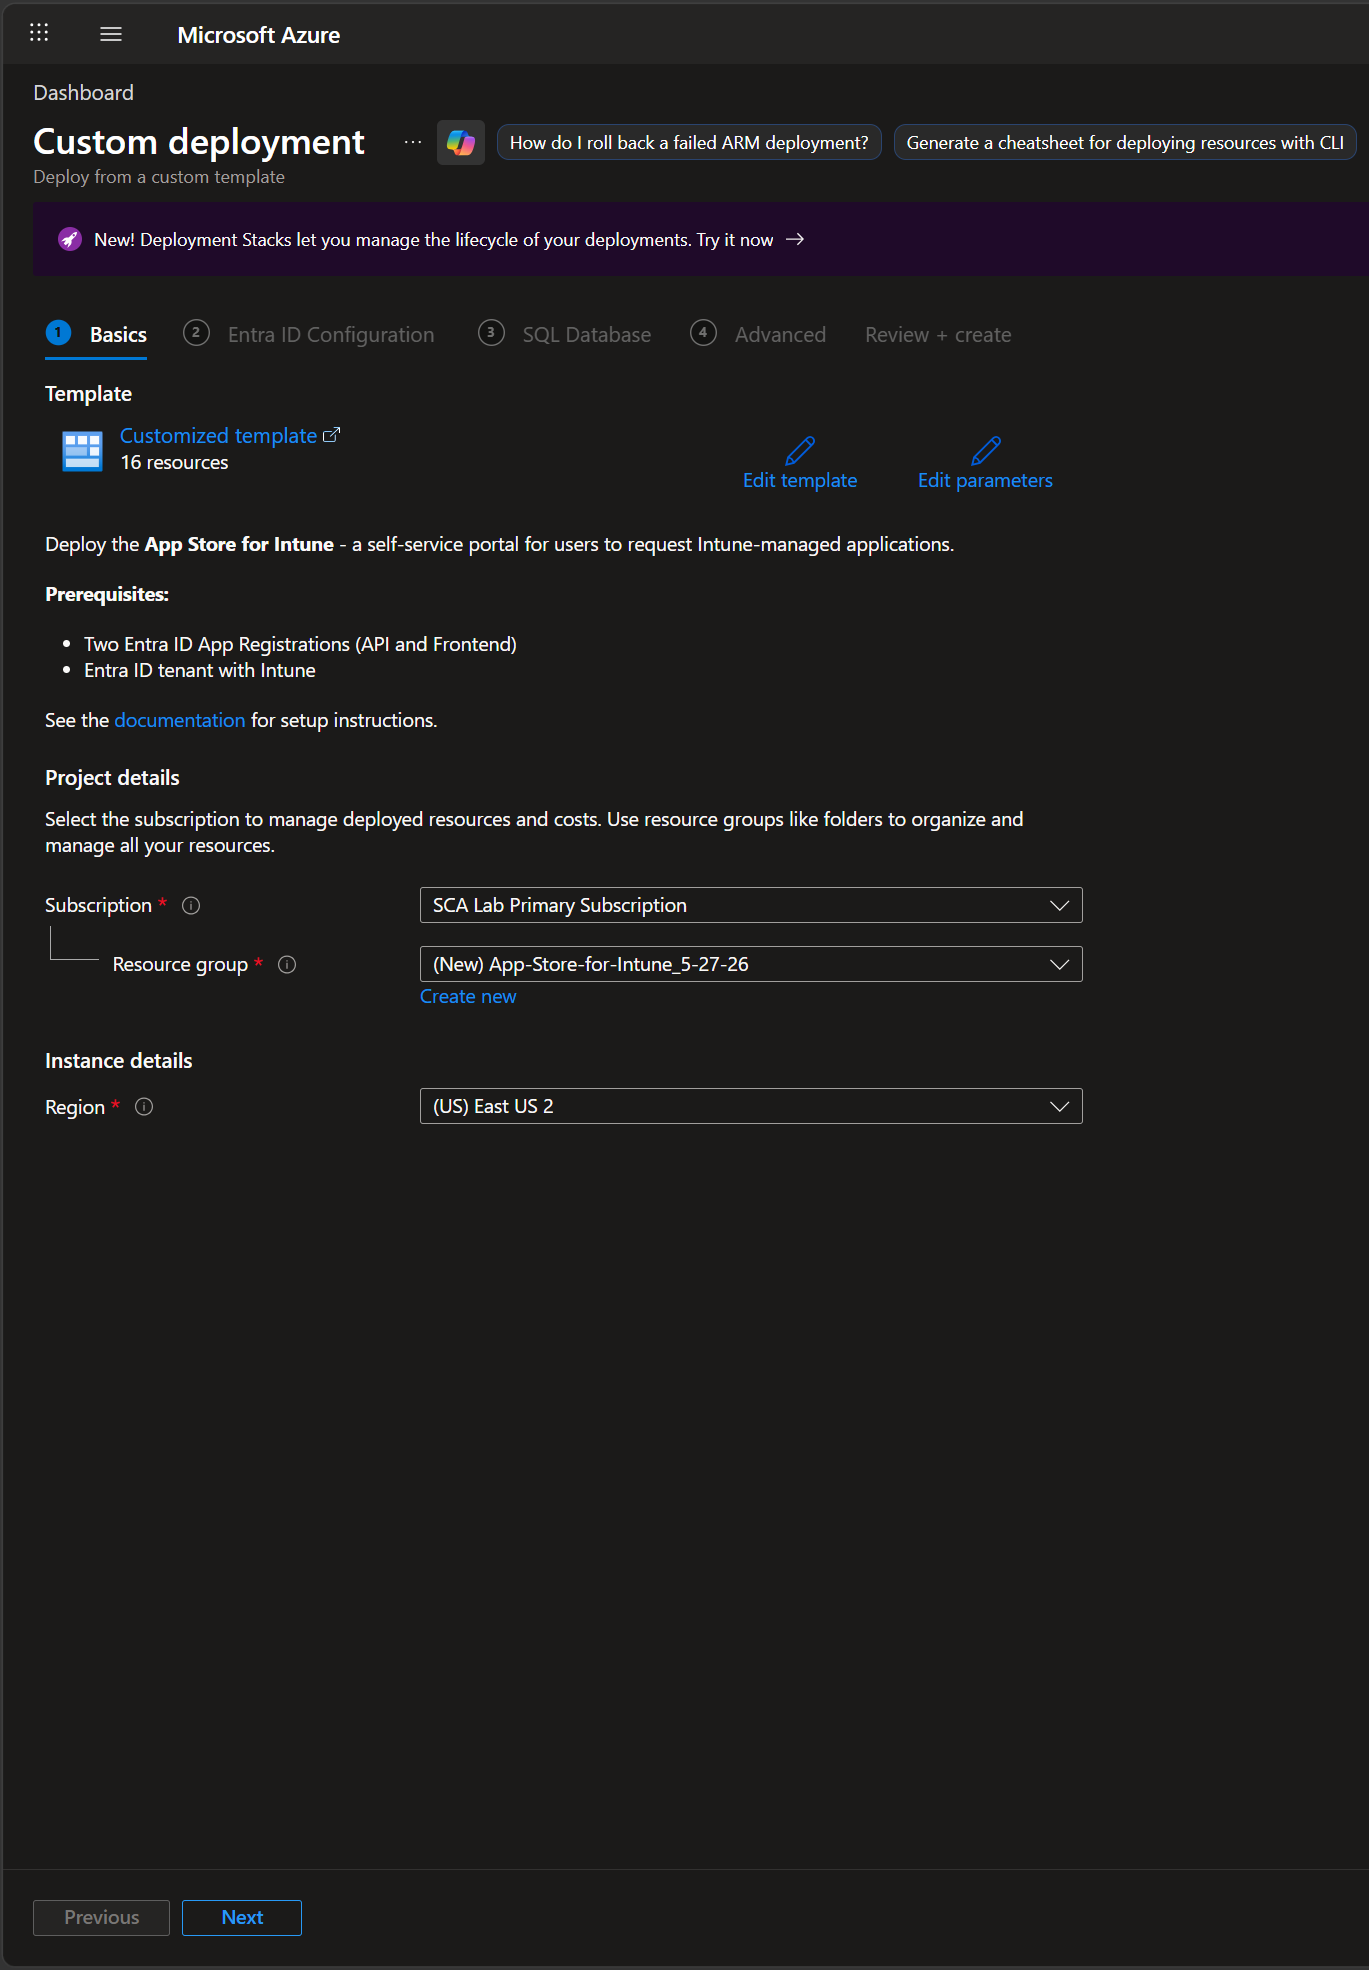Viewport: 1369px width, 1970px height.
Task: Click the '16 resources' text
Action: click(x=174, y=463)
